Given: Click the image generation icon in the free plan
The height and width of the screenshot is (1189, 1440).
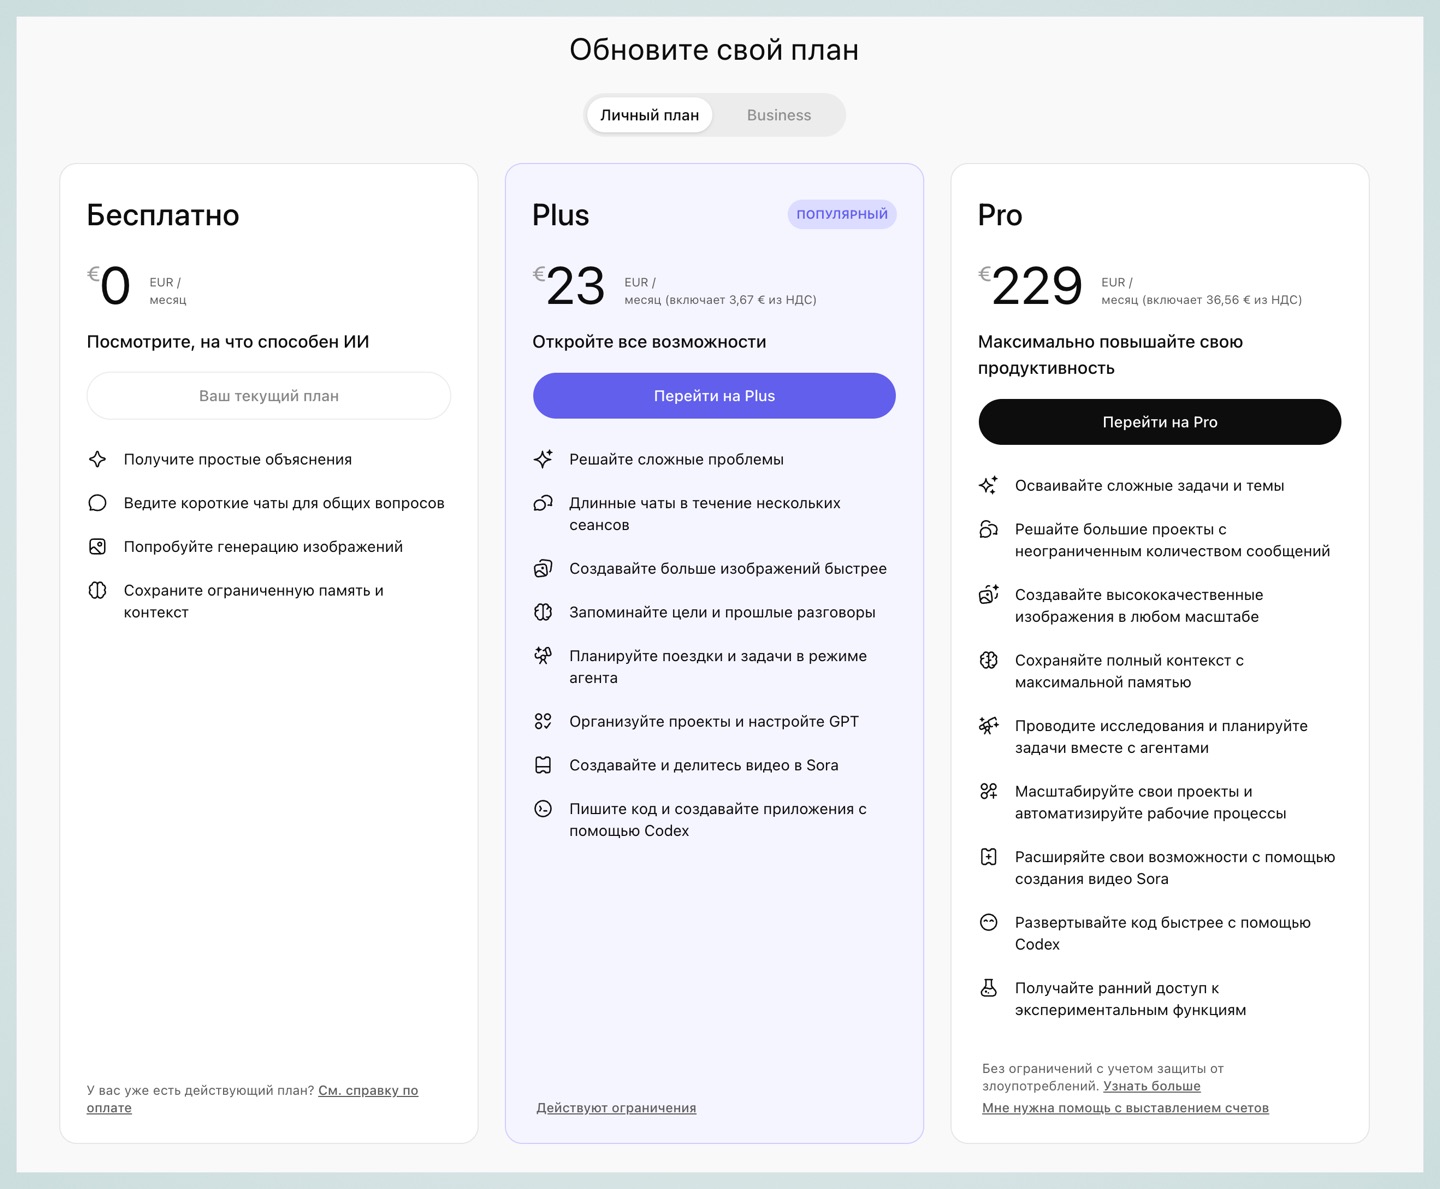Looking at the screenshot, I should (97, 547).
